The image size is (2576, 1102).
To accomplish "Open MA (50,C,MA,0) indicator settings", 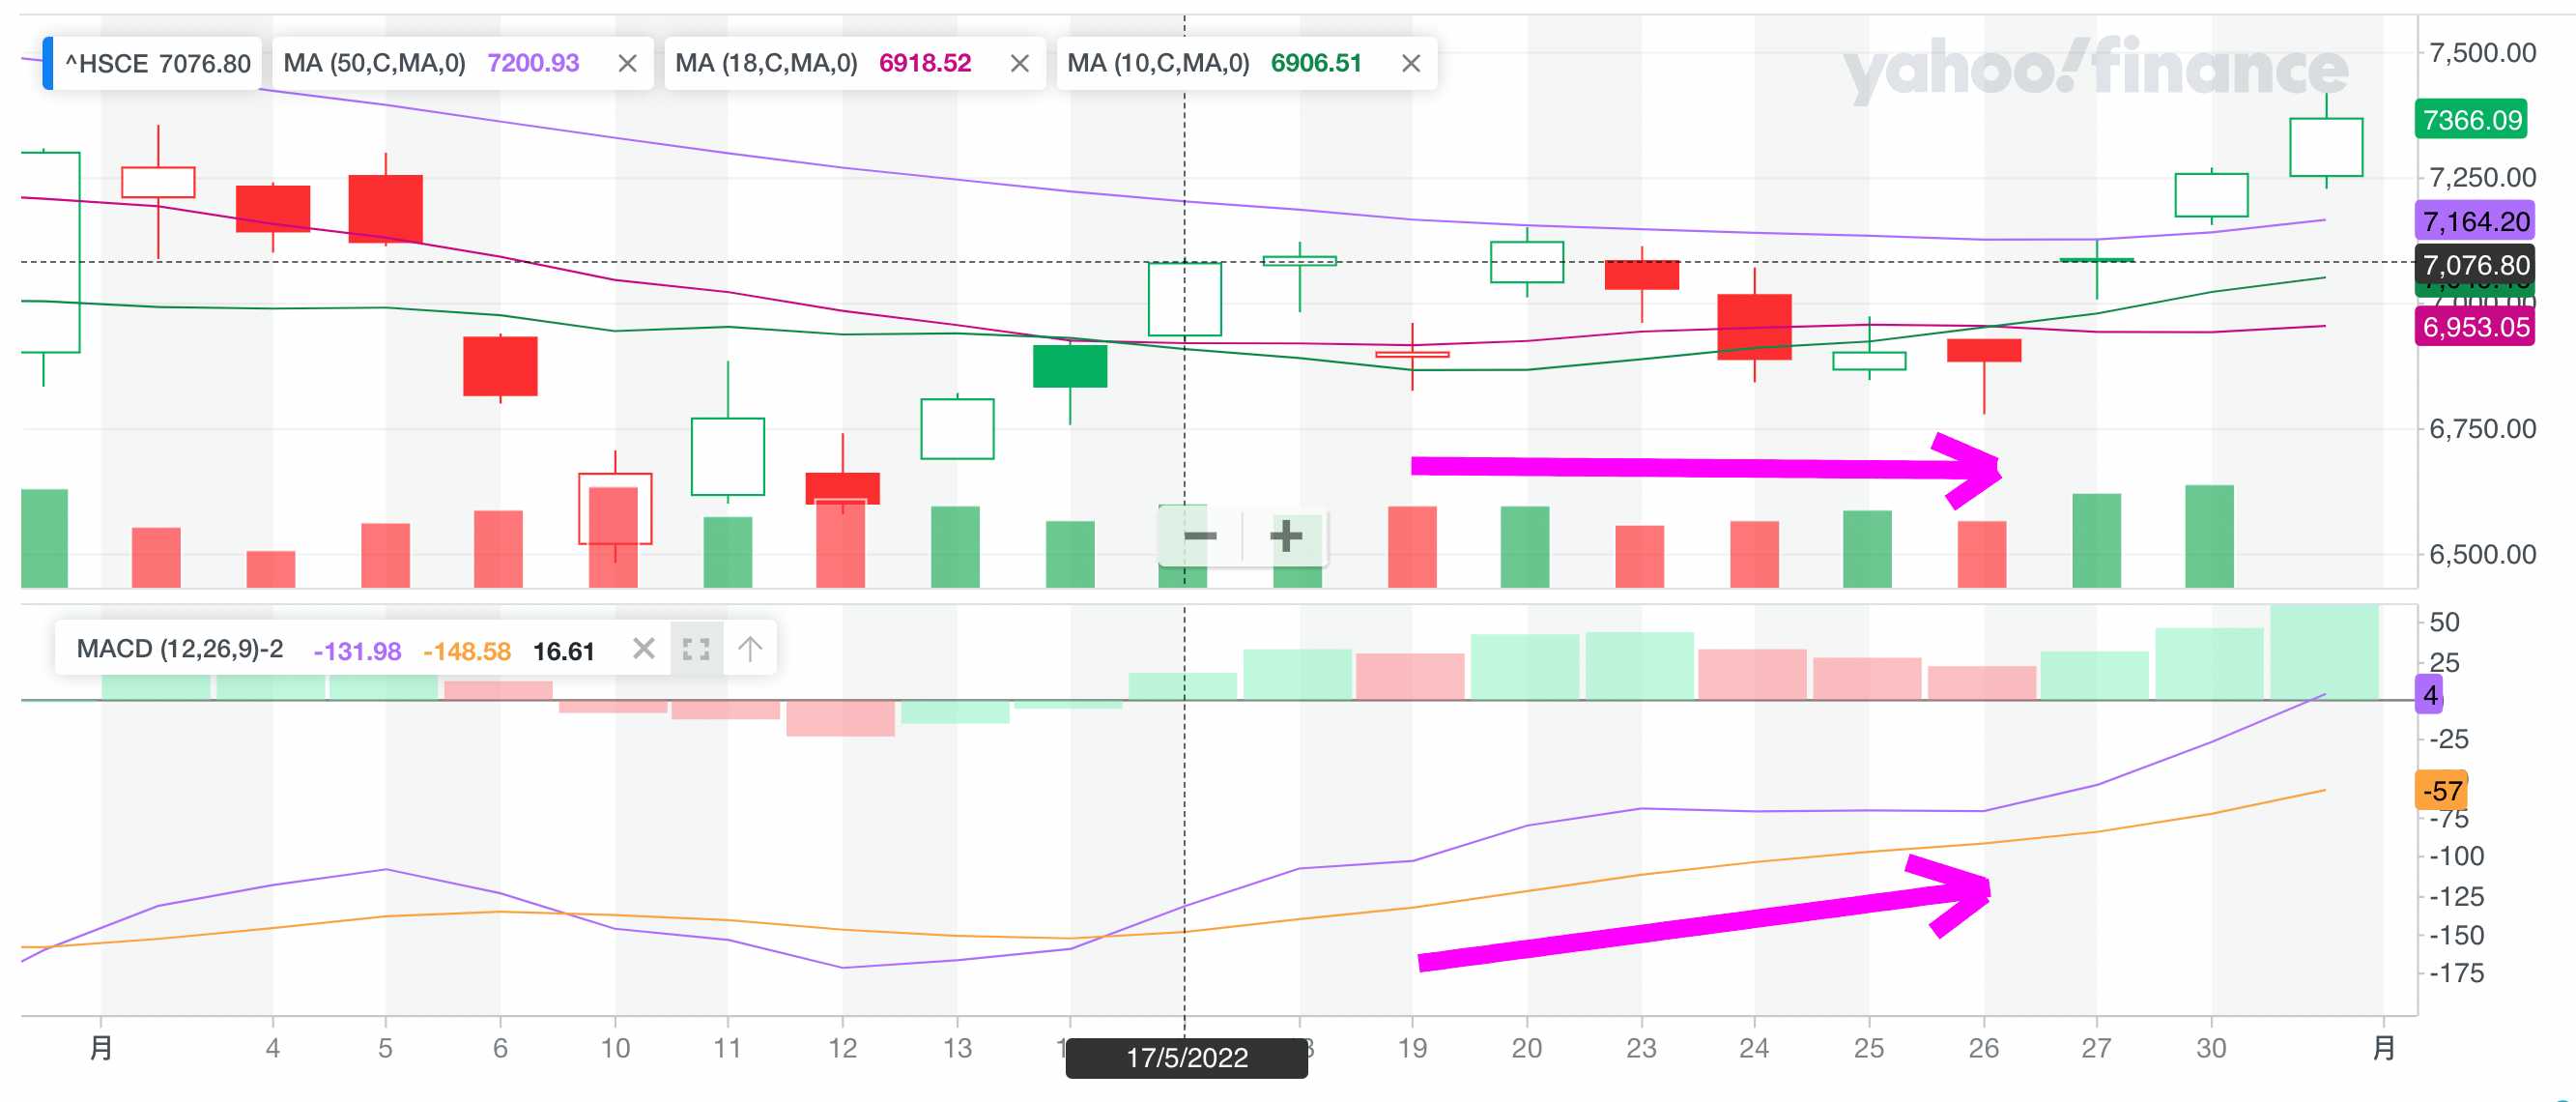I will (374, 64).
